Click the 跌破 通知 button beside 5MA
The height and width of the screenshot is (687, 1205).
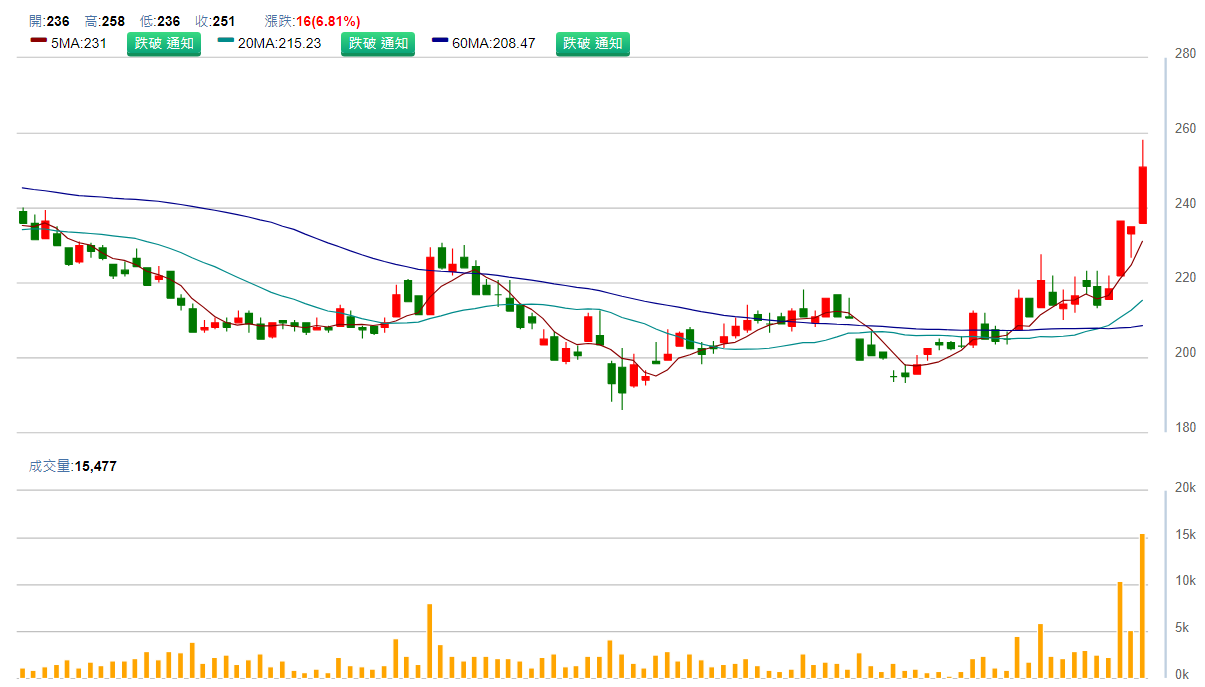tap(164, 43)
